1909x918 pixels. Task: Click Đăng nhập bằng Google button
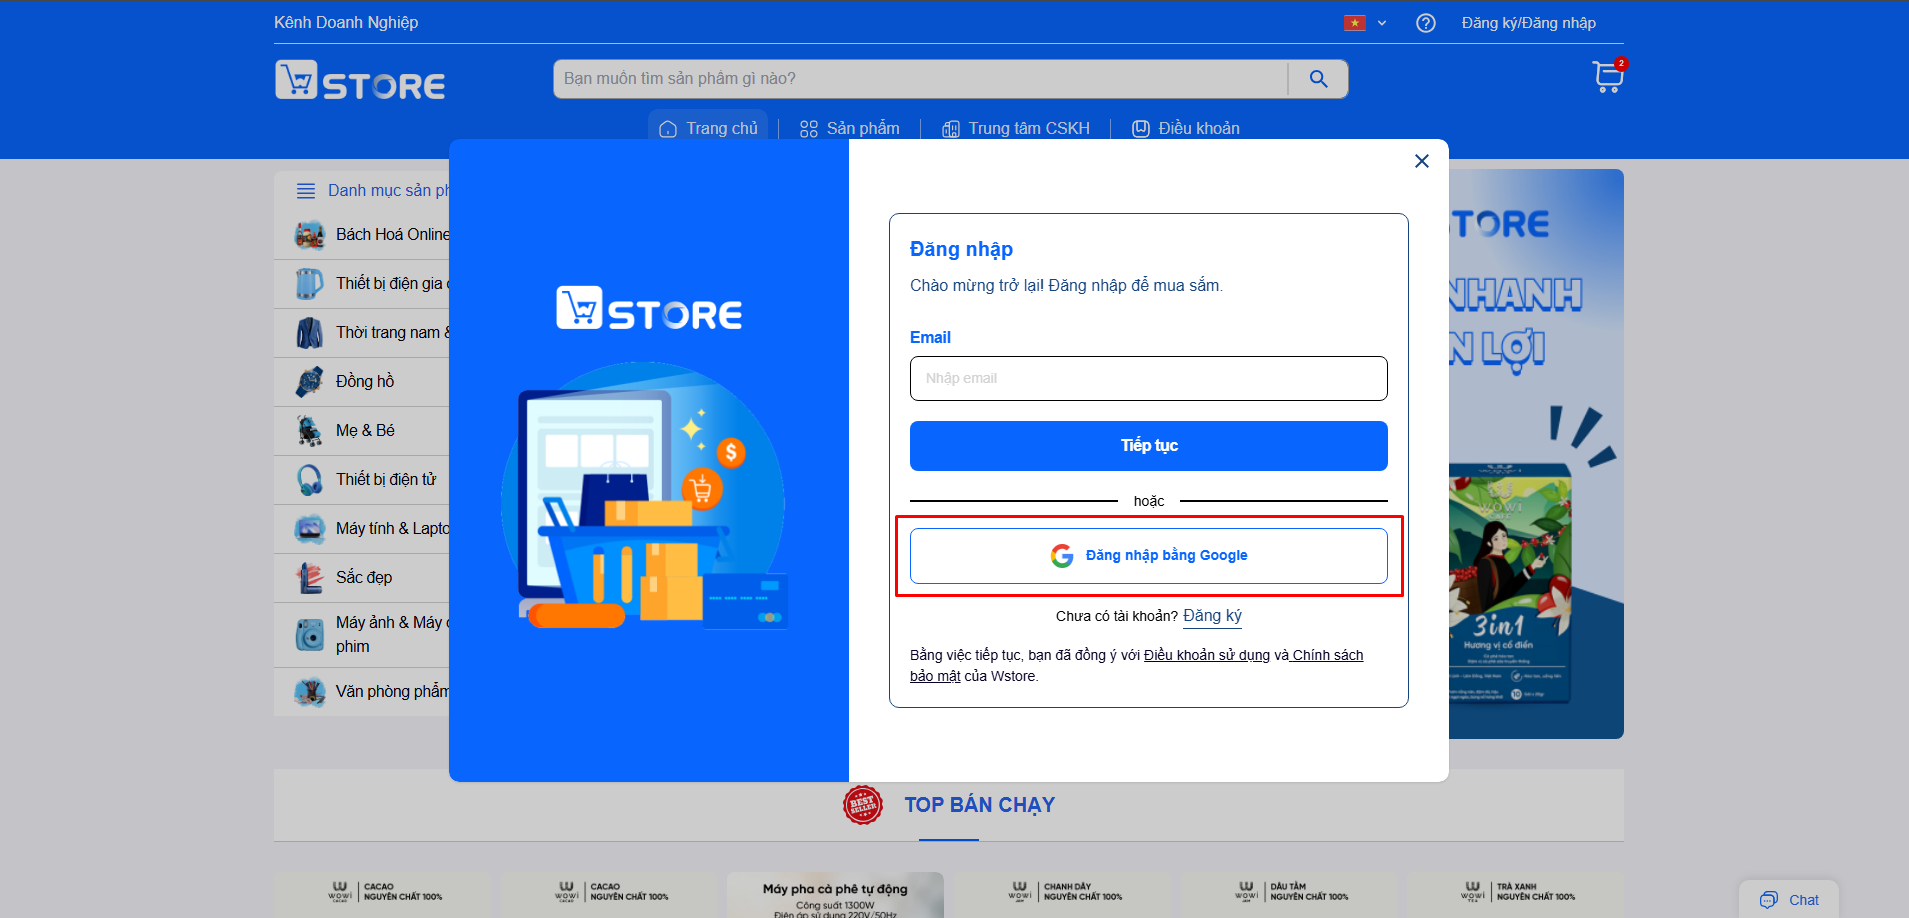tap(1149, 556)
